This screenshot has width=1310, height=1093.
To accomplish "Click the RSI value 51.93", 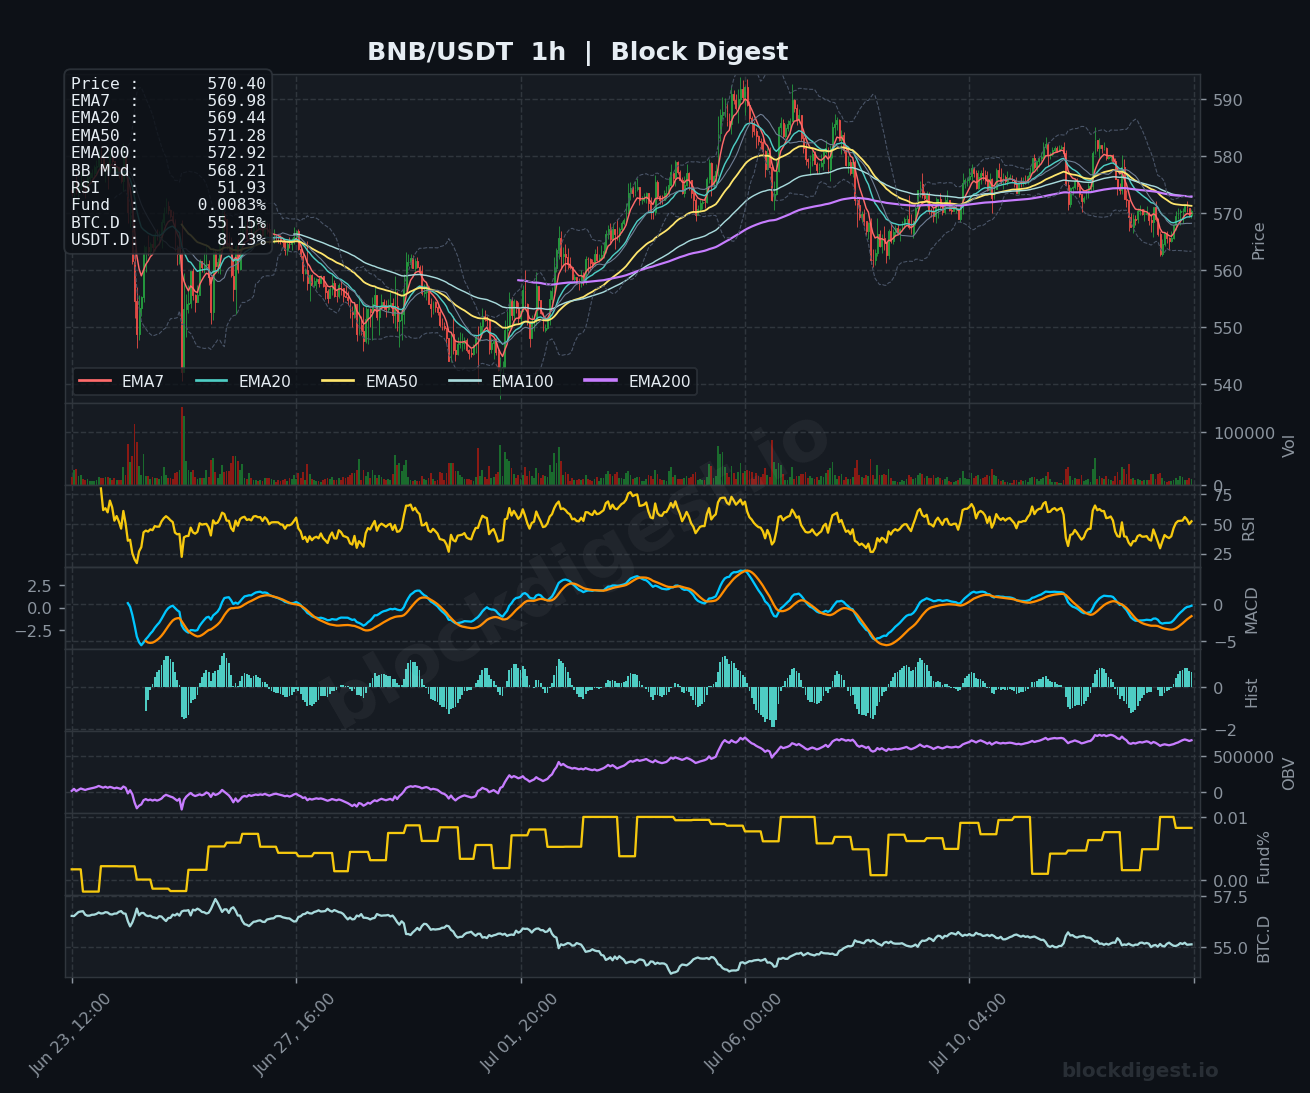I will [242, 188].
